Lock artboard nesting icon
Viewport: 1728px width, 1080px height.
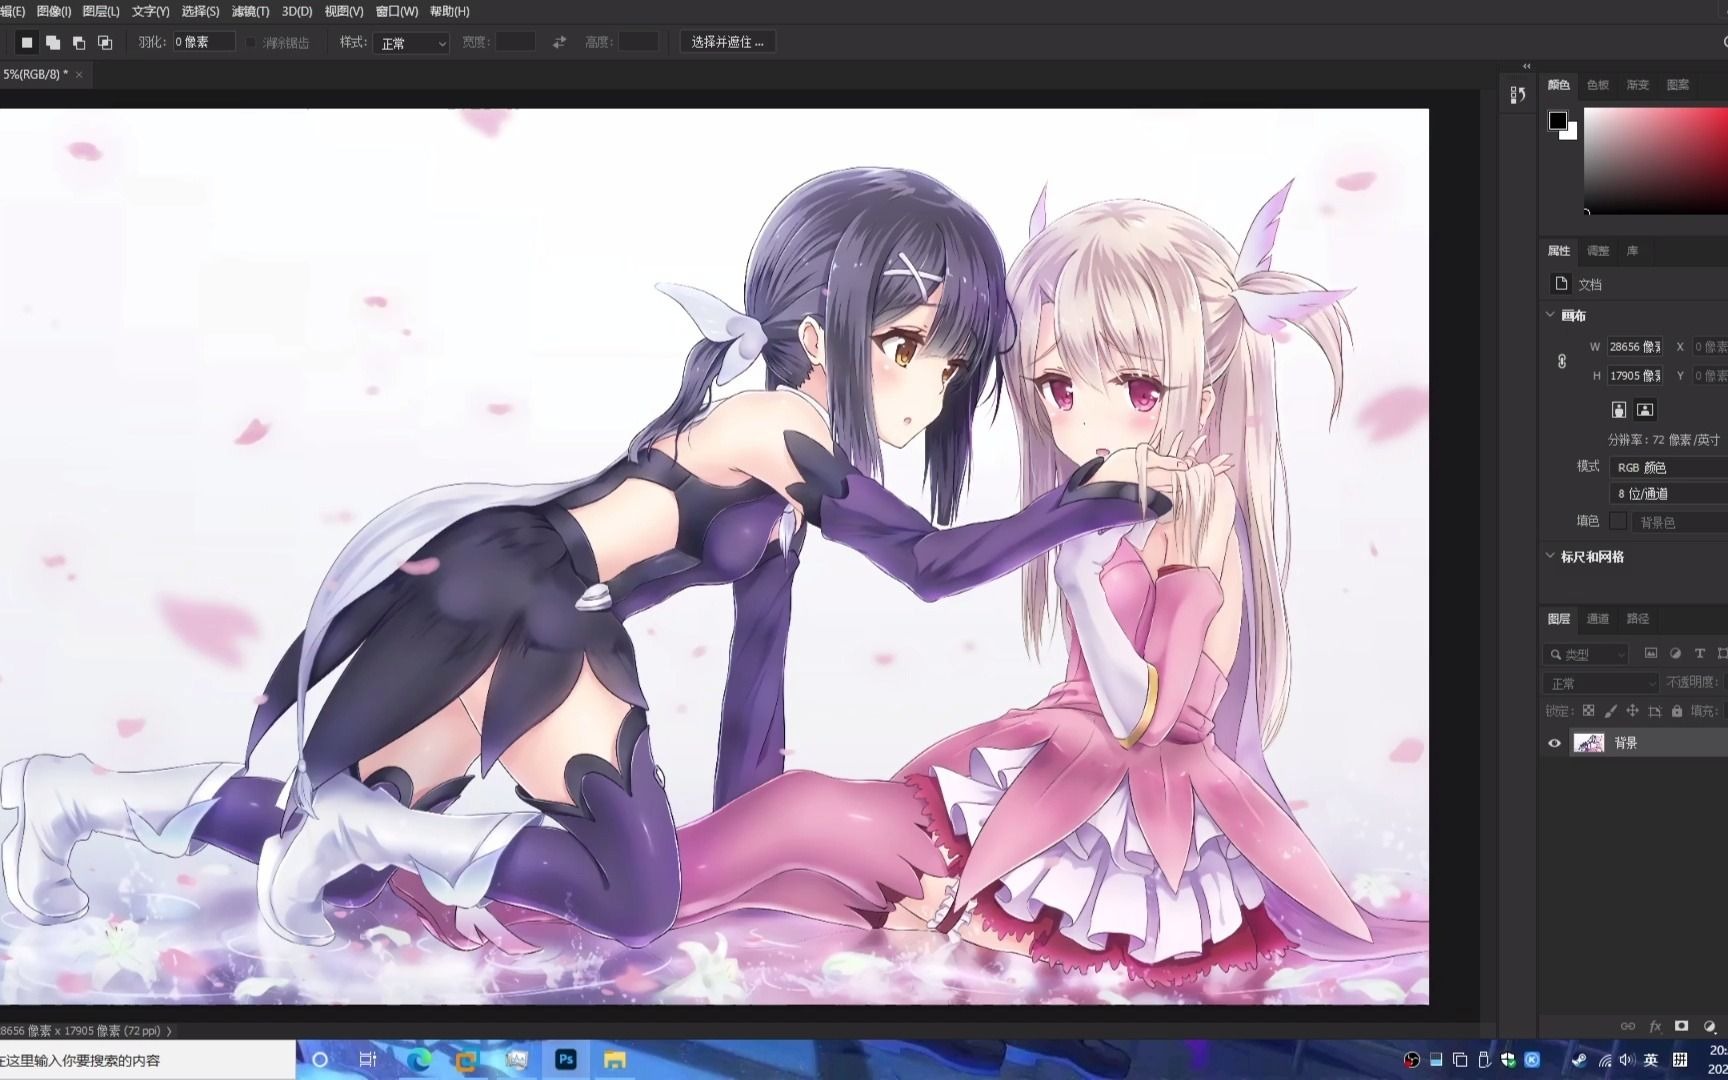pyautogui.click(x=1655, y=711)
